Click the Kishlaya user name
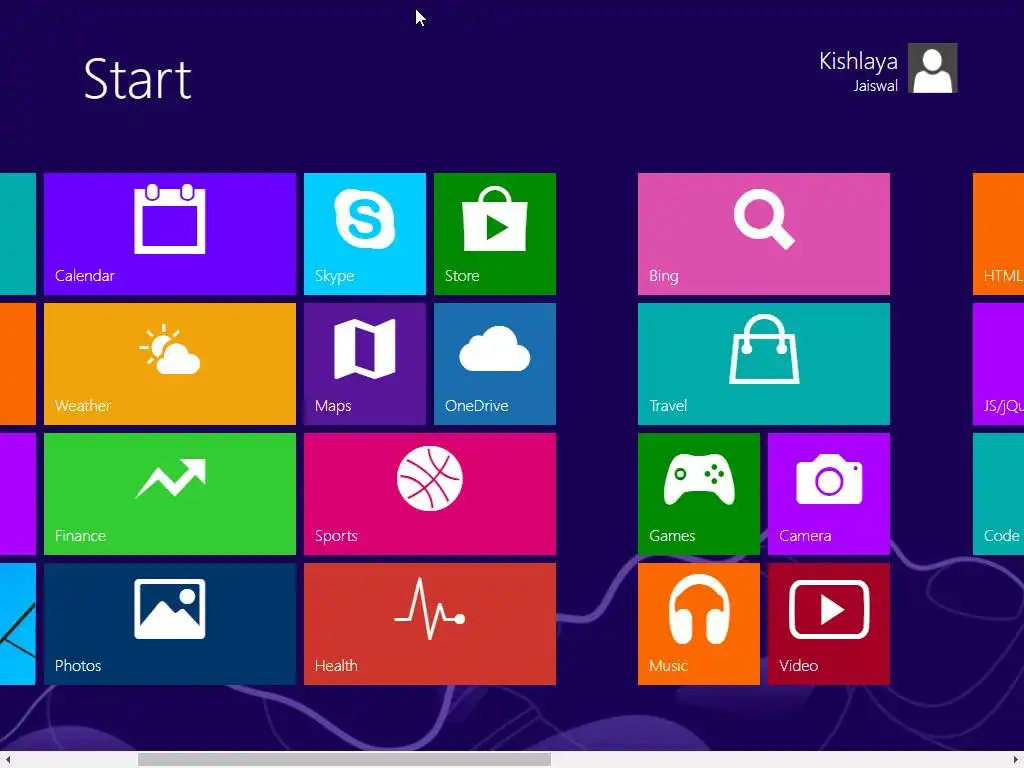This screenshot has width=1024, height=768. tap(858, 61)
